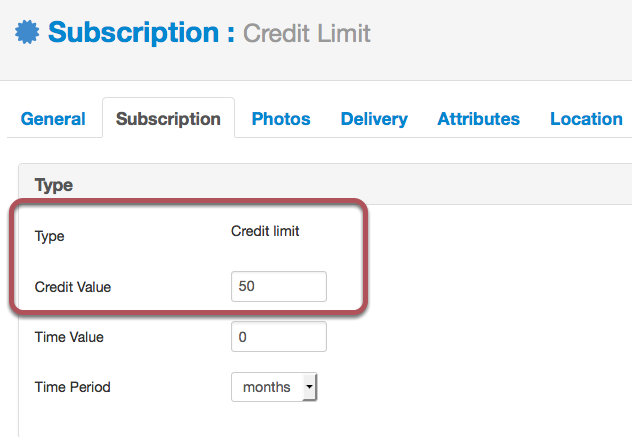632x437 pixels.
Task: Click the empty gray banner beside Credit Limit
Action: tap(500, 36)
